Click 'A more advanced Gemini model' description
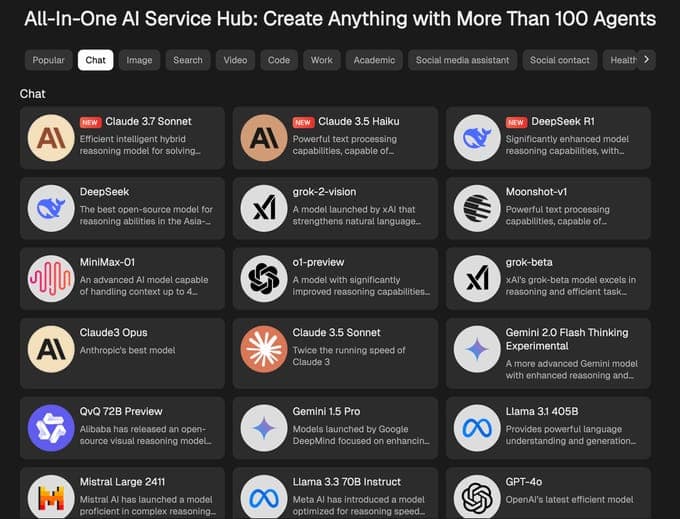The height and width of the screenshot is (519, 680). tap(572, 369)
